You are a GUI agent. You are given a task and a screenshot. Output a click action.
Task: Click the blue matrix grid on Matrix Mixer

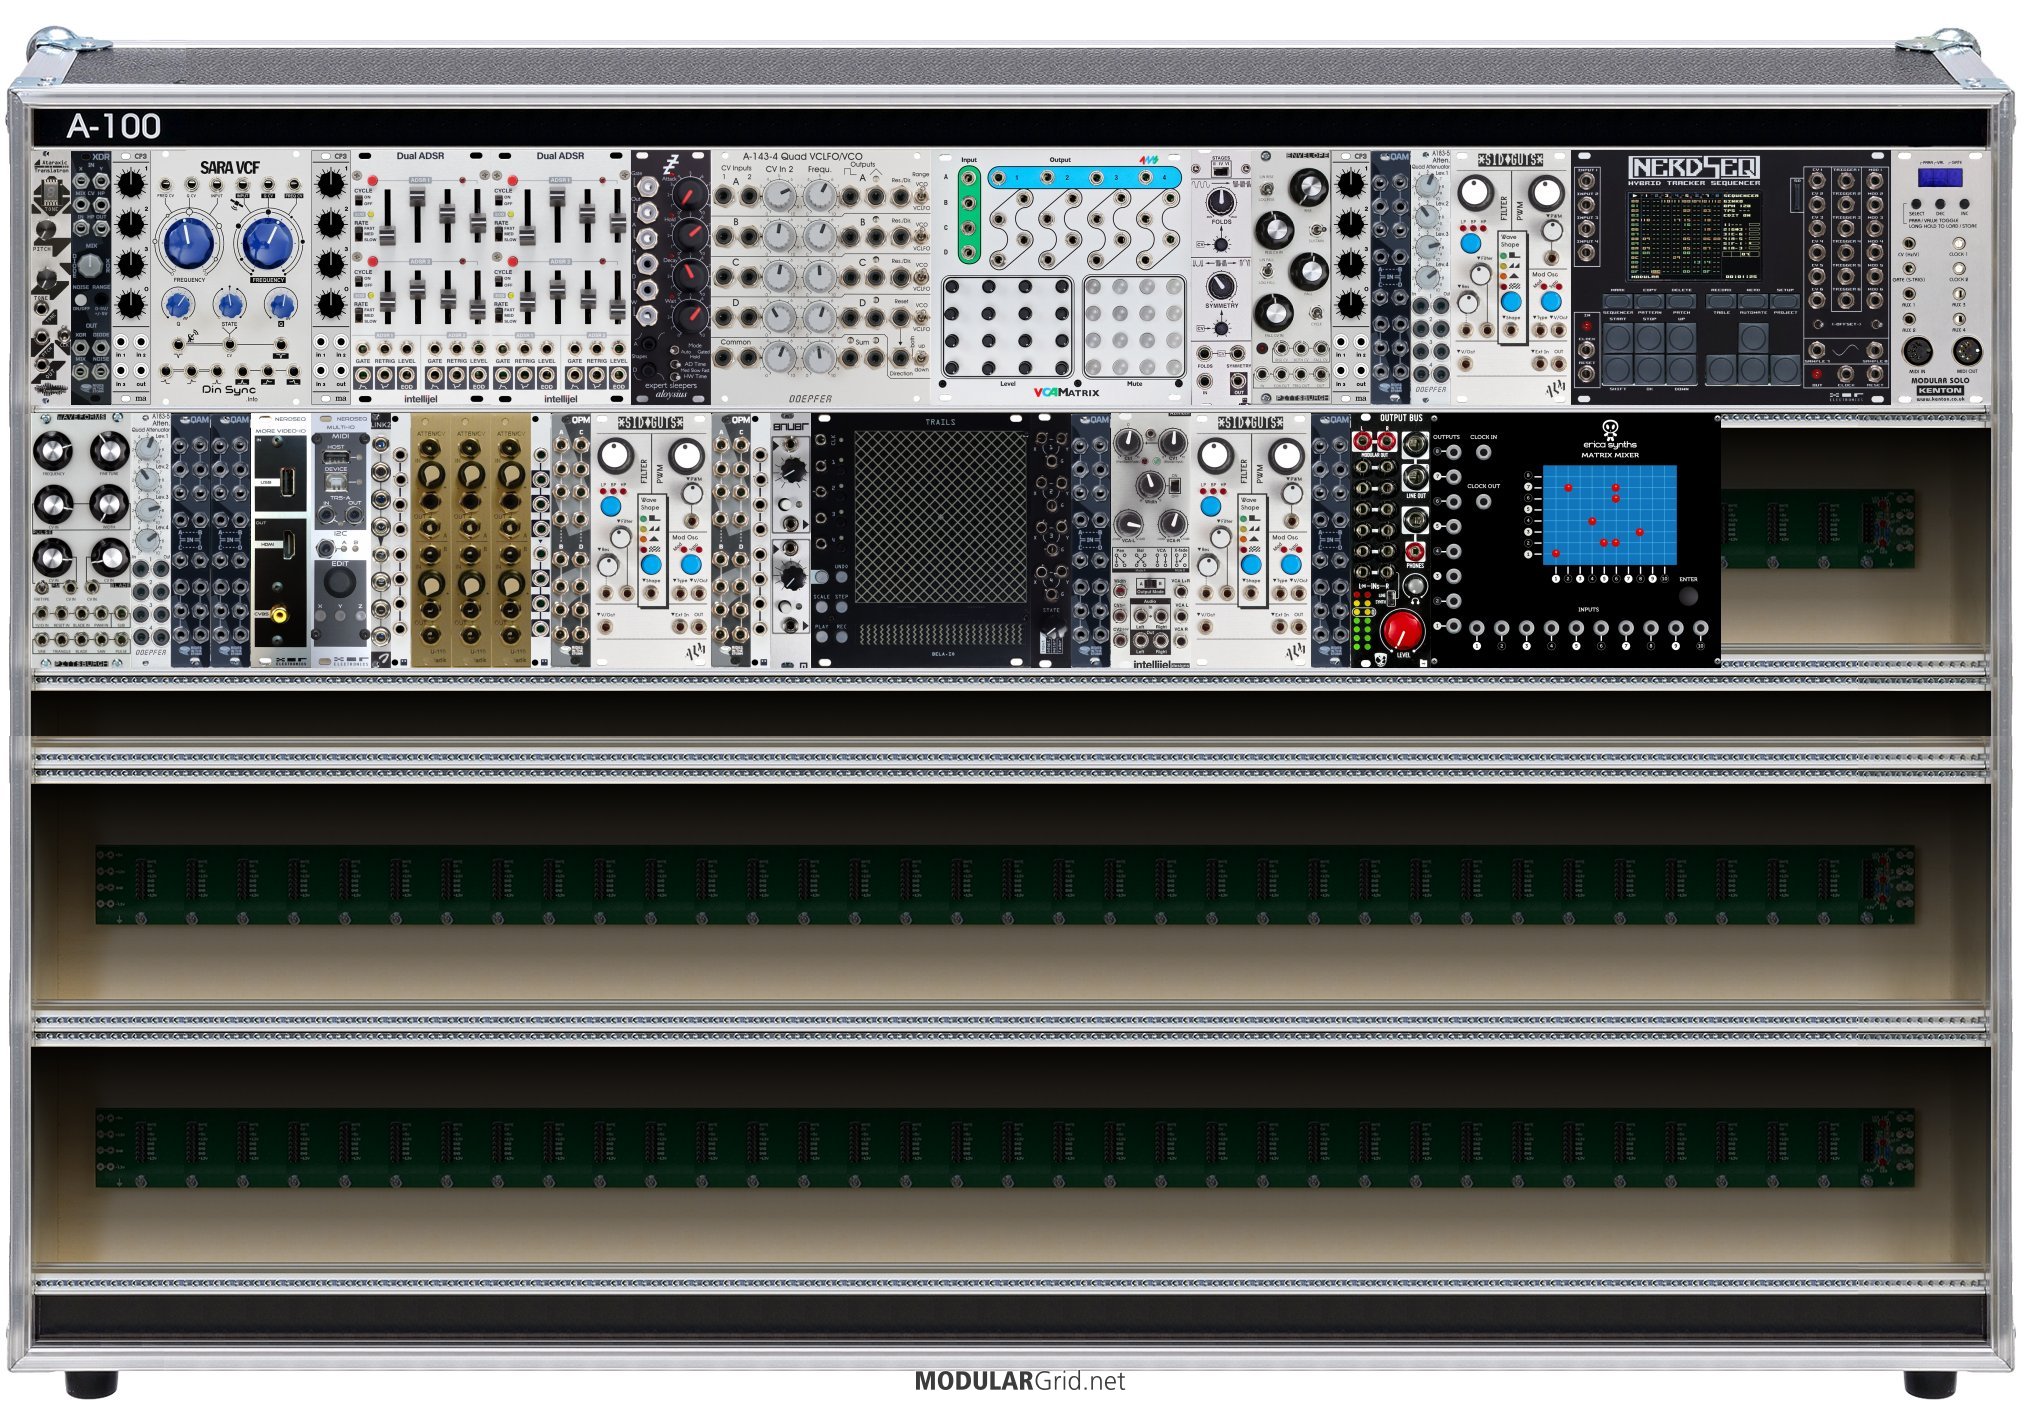point(1609,515)
